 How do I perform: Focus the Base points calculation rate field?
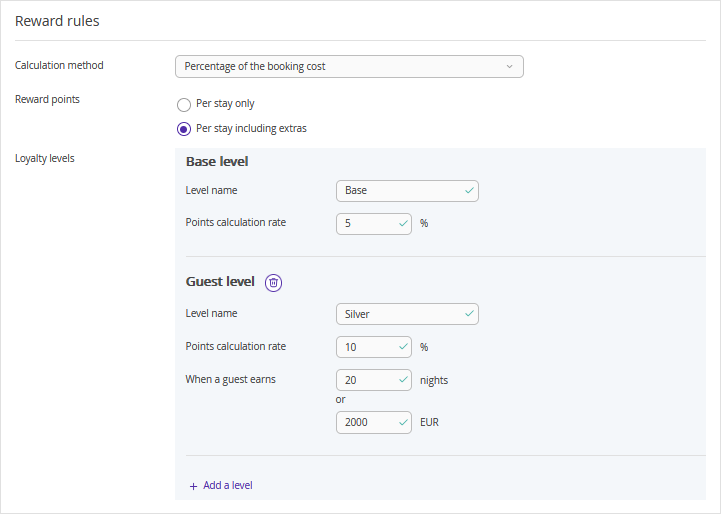tap(373, 224)
